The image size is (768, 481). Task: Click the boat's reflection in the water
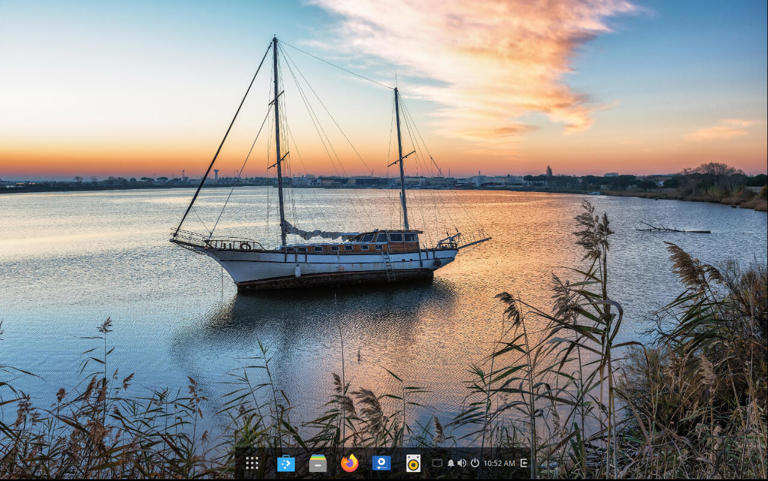click(x=320, y=310)
